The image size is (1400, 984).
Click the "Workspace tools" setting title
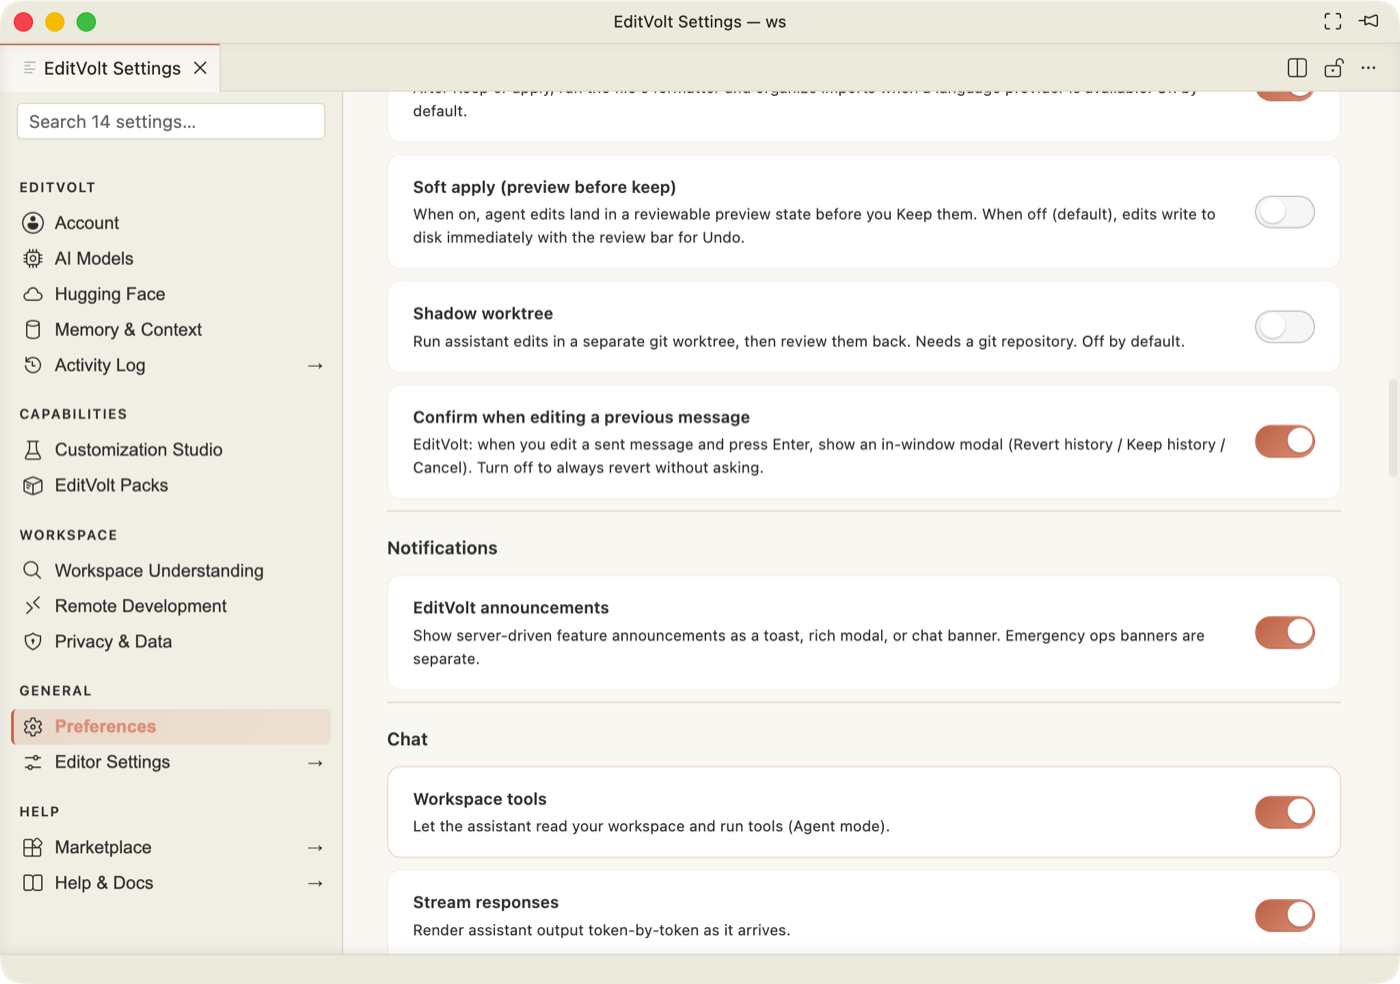pyautogui.click(x=480, y=799)
